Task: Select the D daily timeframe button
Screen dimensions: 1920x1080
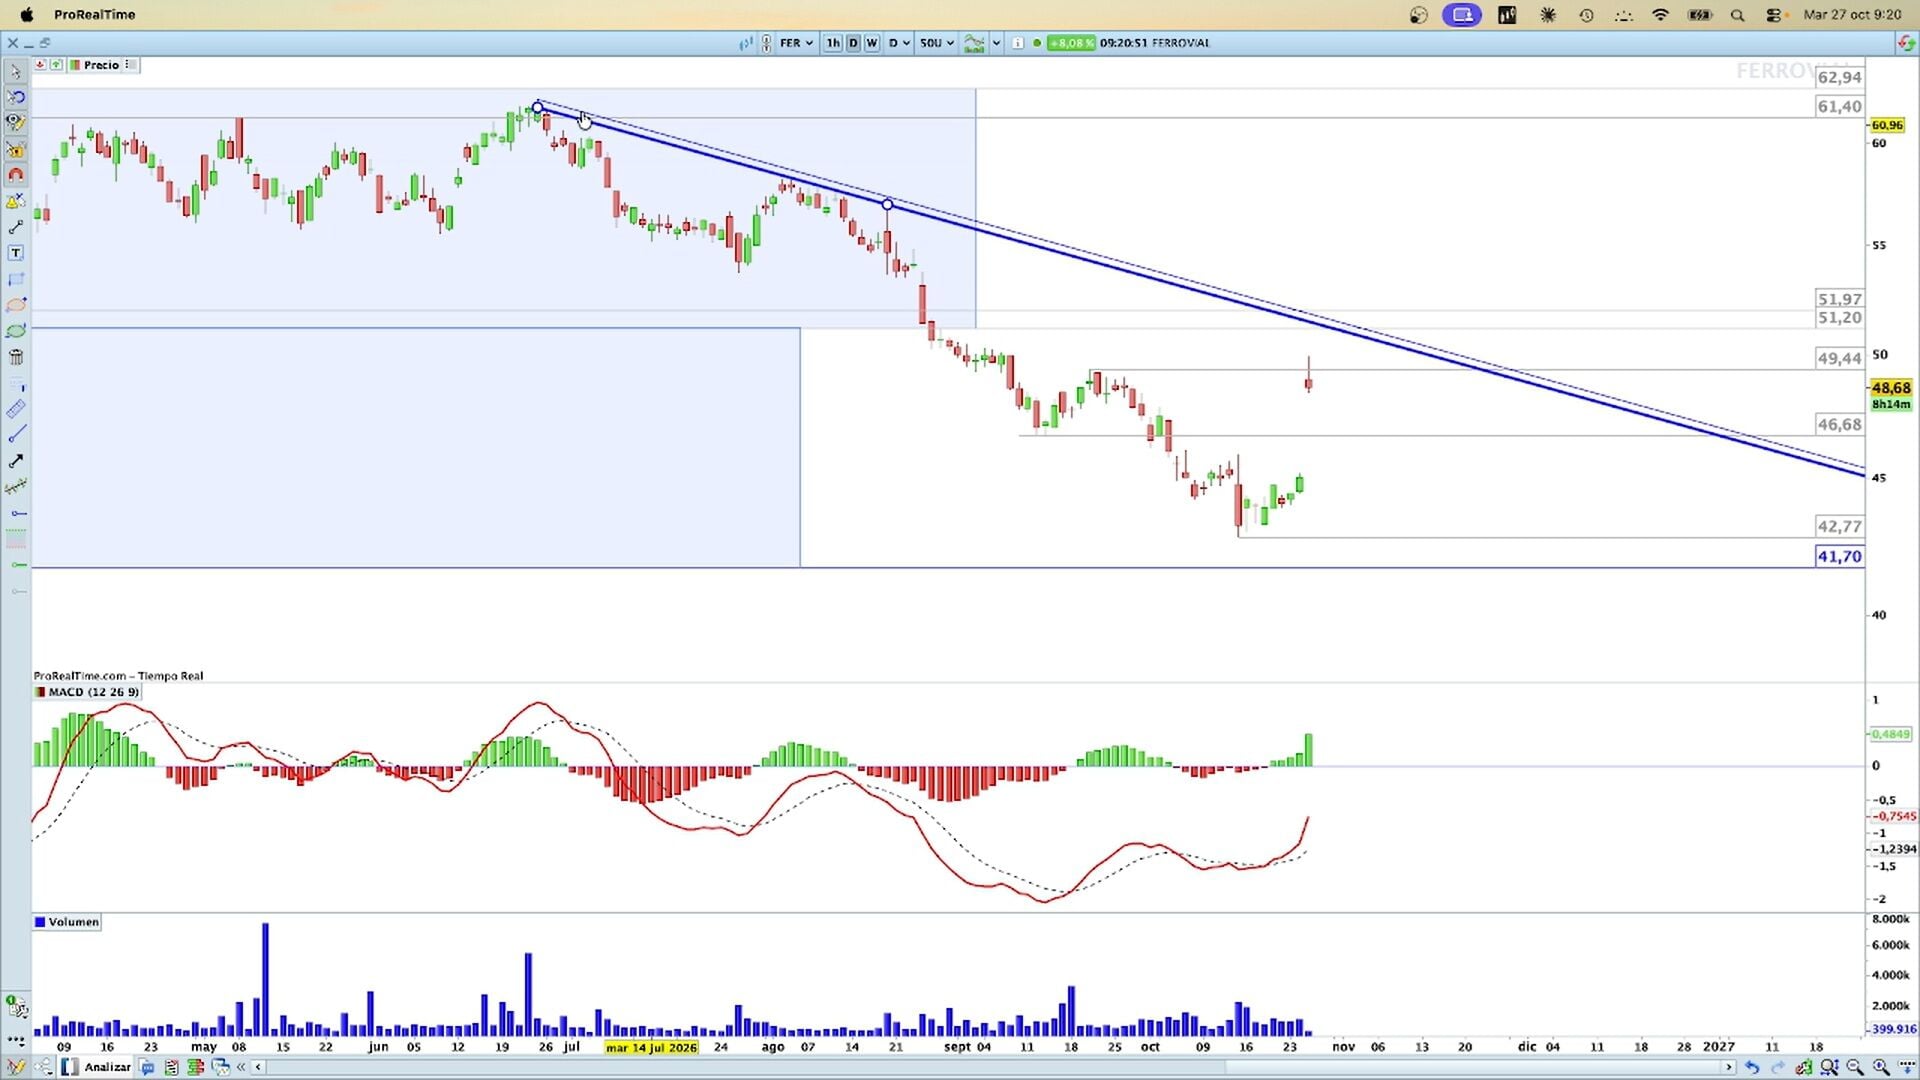Action: 853,43
